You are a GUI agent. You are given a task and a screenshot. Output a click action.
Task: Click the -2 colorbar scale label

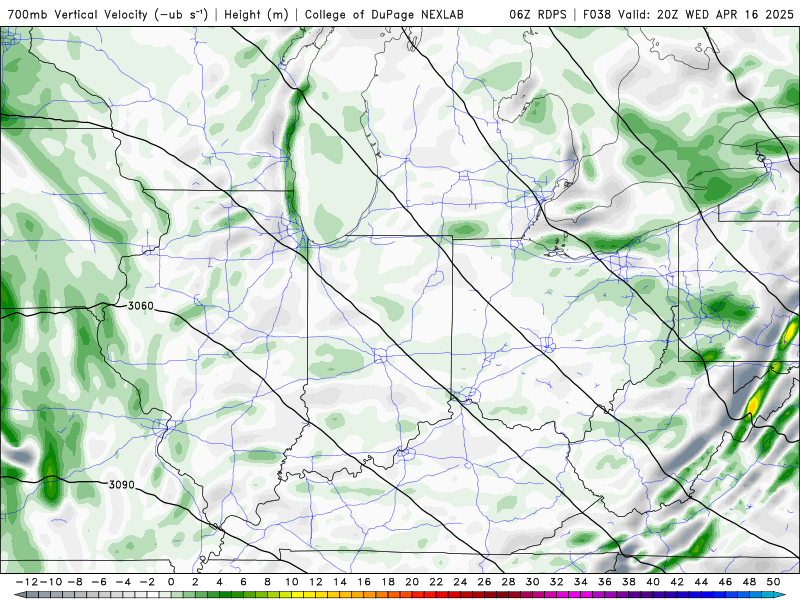147,582
